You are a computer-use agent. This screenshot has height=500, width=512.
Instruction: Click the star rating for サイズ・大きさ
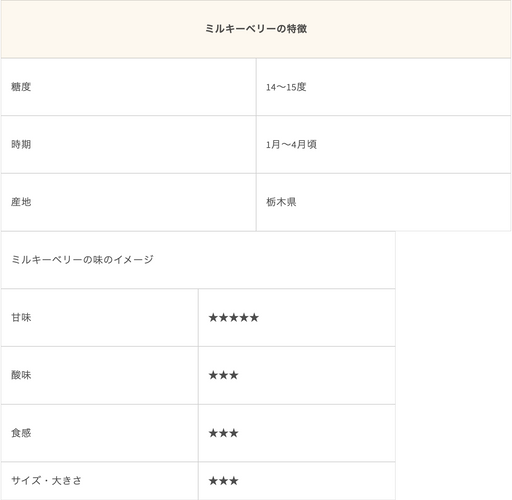tap(223, 481)
